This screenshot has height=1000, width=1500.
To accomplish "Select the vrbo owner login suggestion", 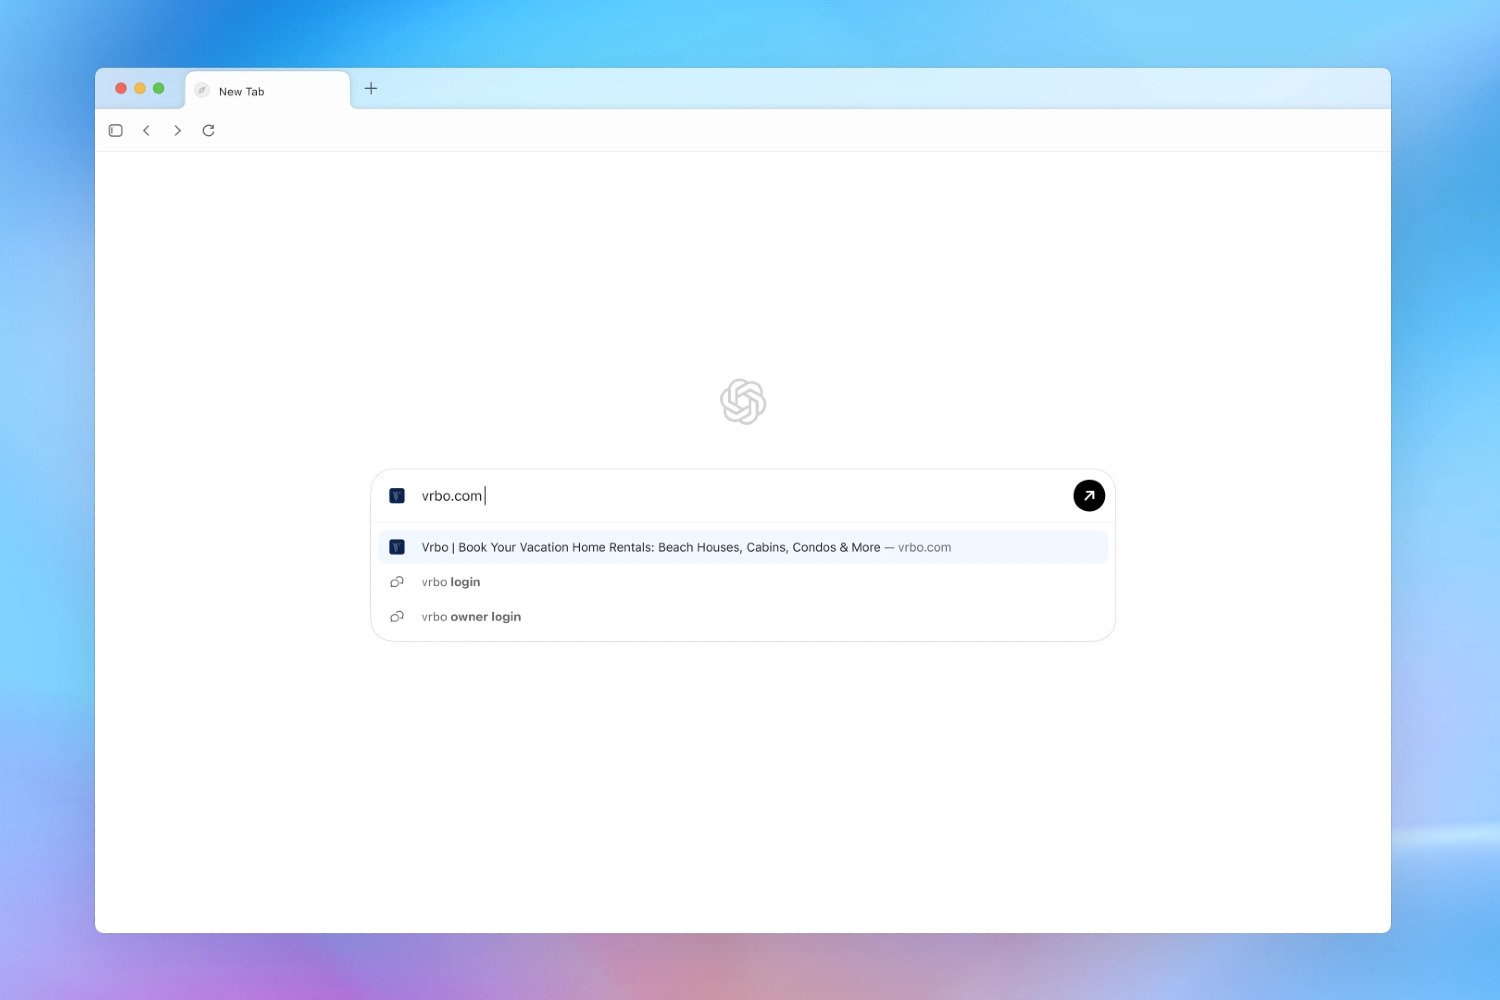I will pyautogui.click(x=471, y=616).
